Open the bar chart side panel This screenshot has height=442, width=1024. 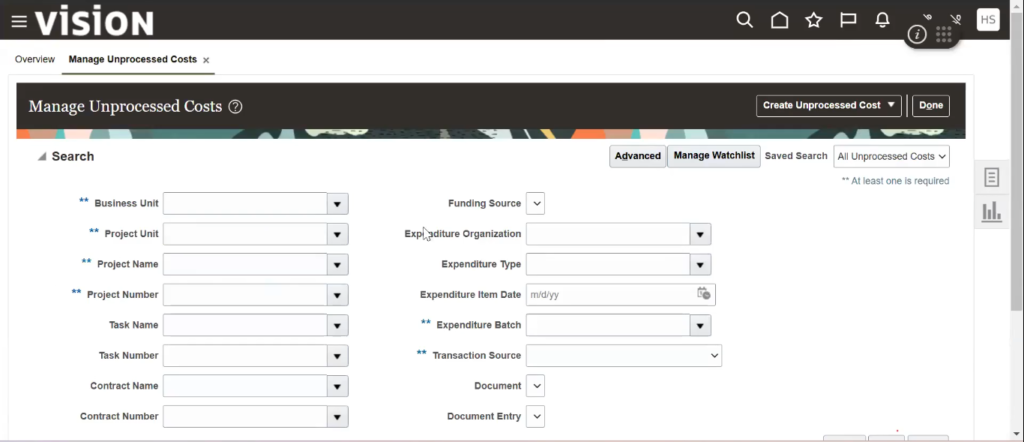(x=991, y=211)
